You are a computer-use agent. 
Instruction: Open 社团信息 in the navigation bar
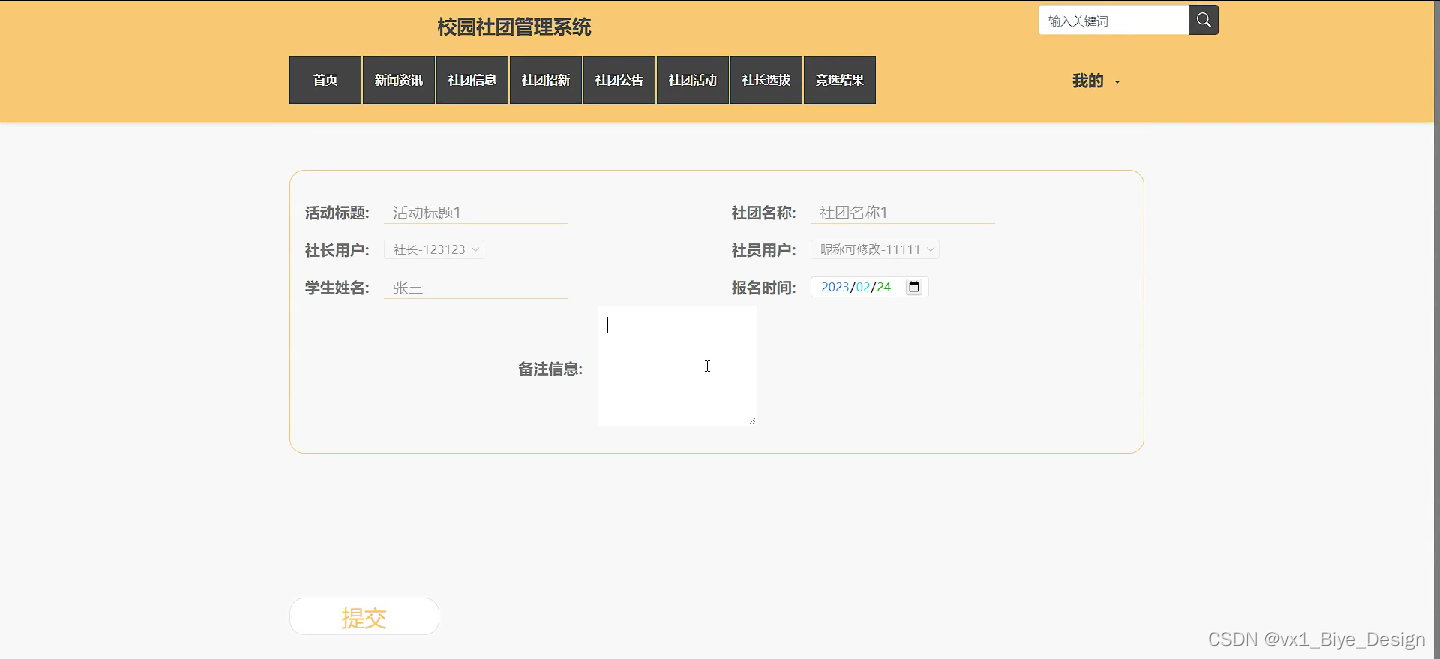click(472, 80)
